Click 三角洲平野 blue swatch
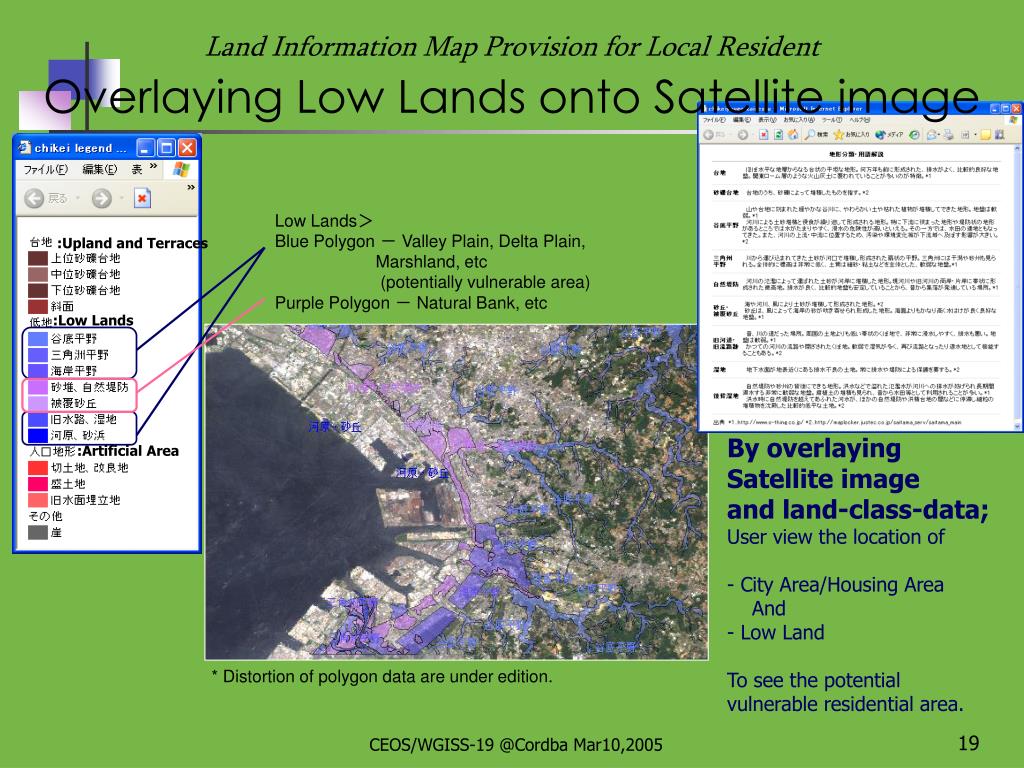Screen dimensions: 1024x768 tap(38, 355)
